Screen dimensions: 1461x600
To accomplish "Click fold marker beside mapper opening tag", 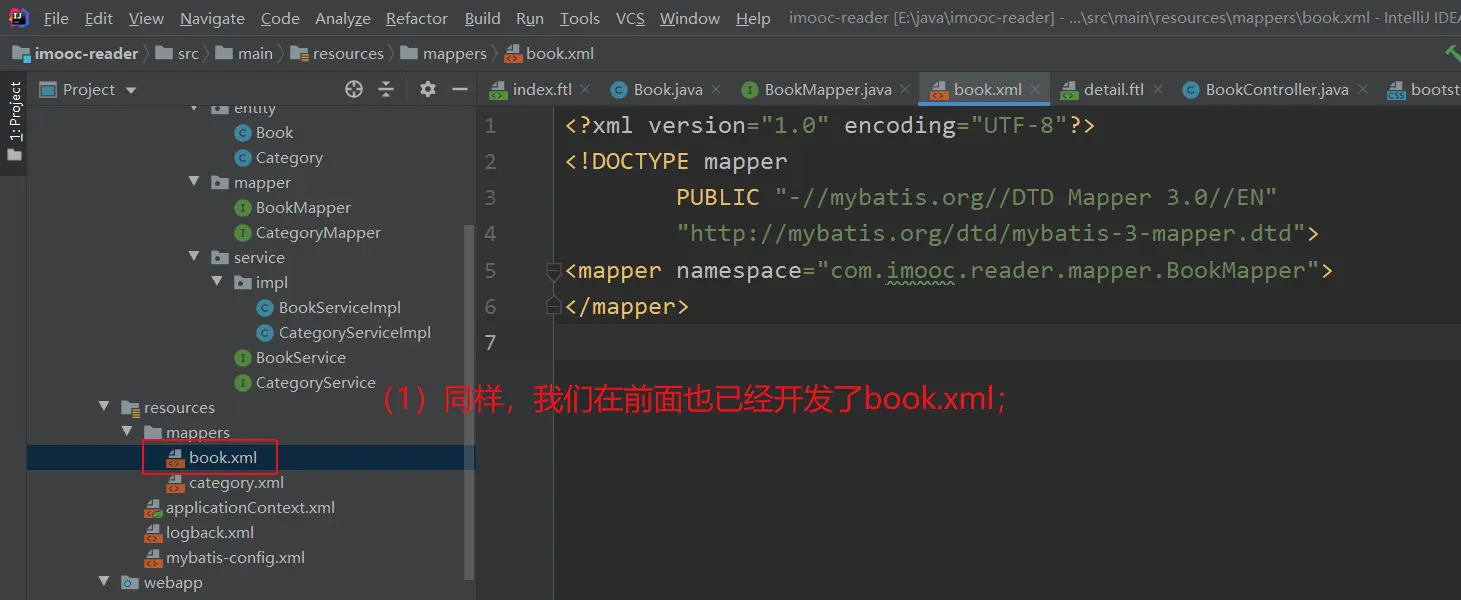I will pos(553,271).
